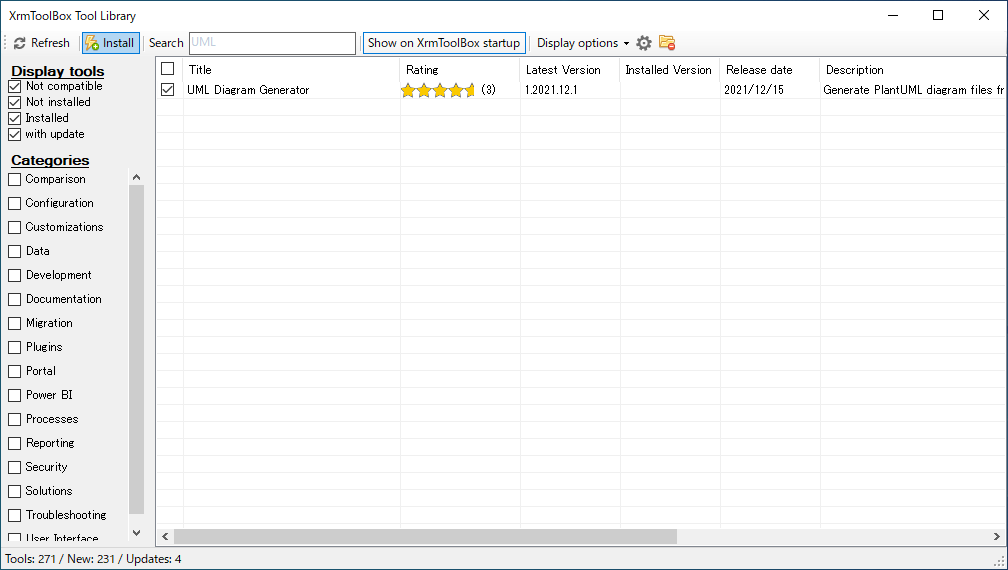Uncheck the with update checkbox
The image size is (1008, 570).
15,134
